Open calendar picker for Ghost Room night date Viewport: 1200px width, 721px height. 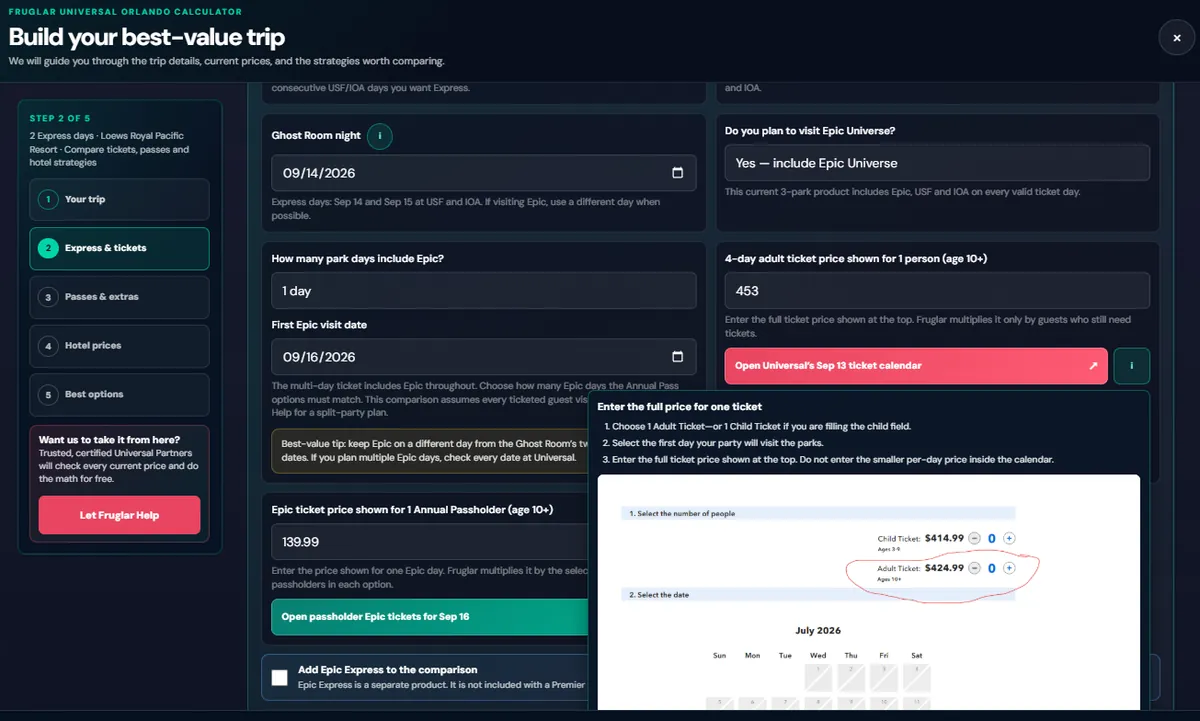(677, 173)
